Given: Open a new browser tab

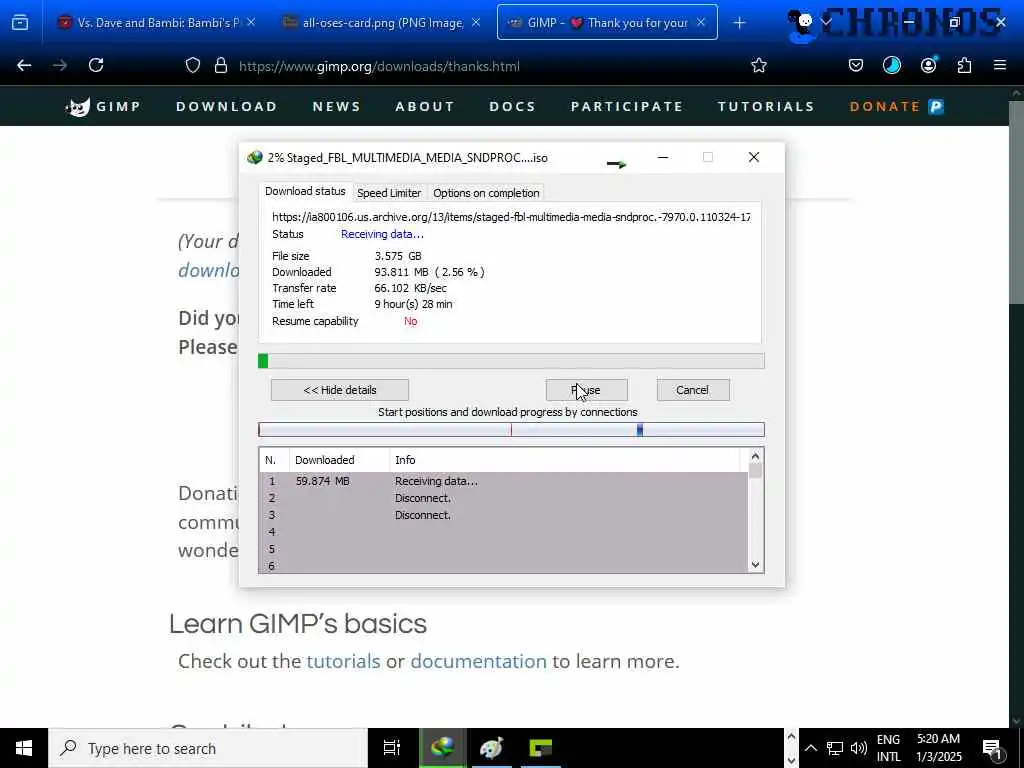Looking at the screenshot, I should pos(739,23).
